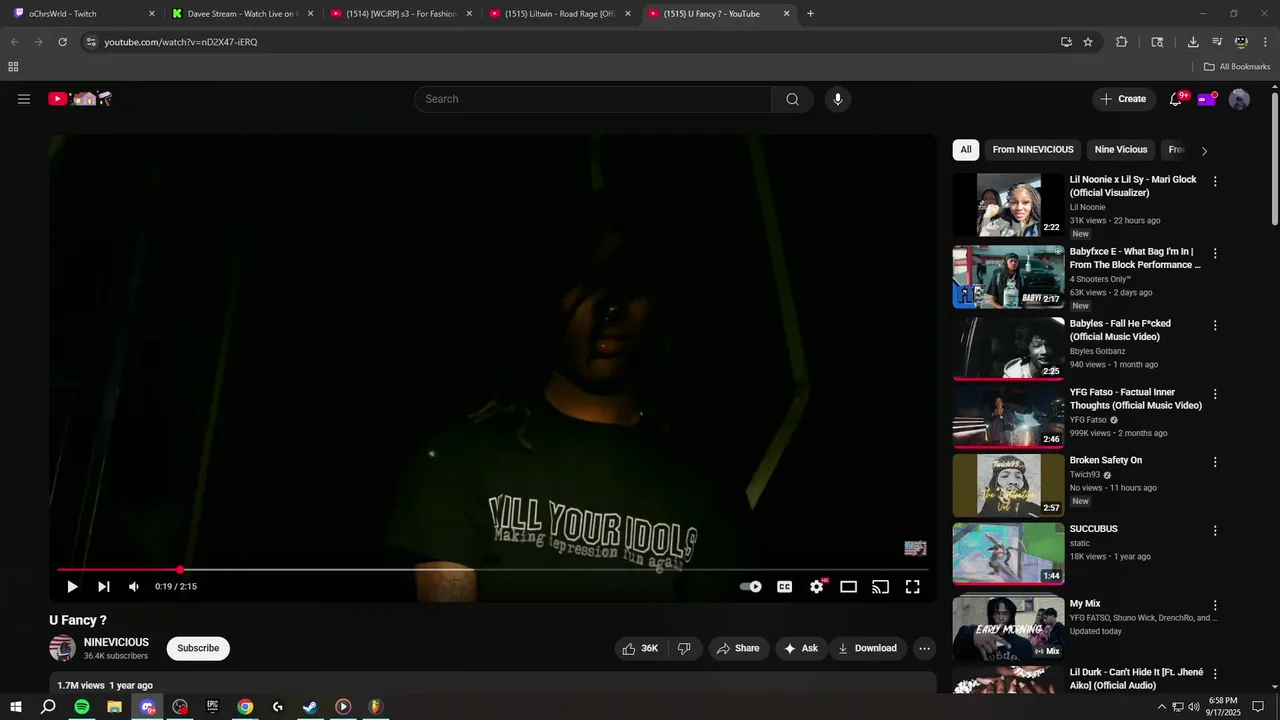The width and height of the screenshot is (1280, 720).
Task: Open Chrome apps grid in bookmarks bar
Action: tap(13, 67)
